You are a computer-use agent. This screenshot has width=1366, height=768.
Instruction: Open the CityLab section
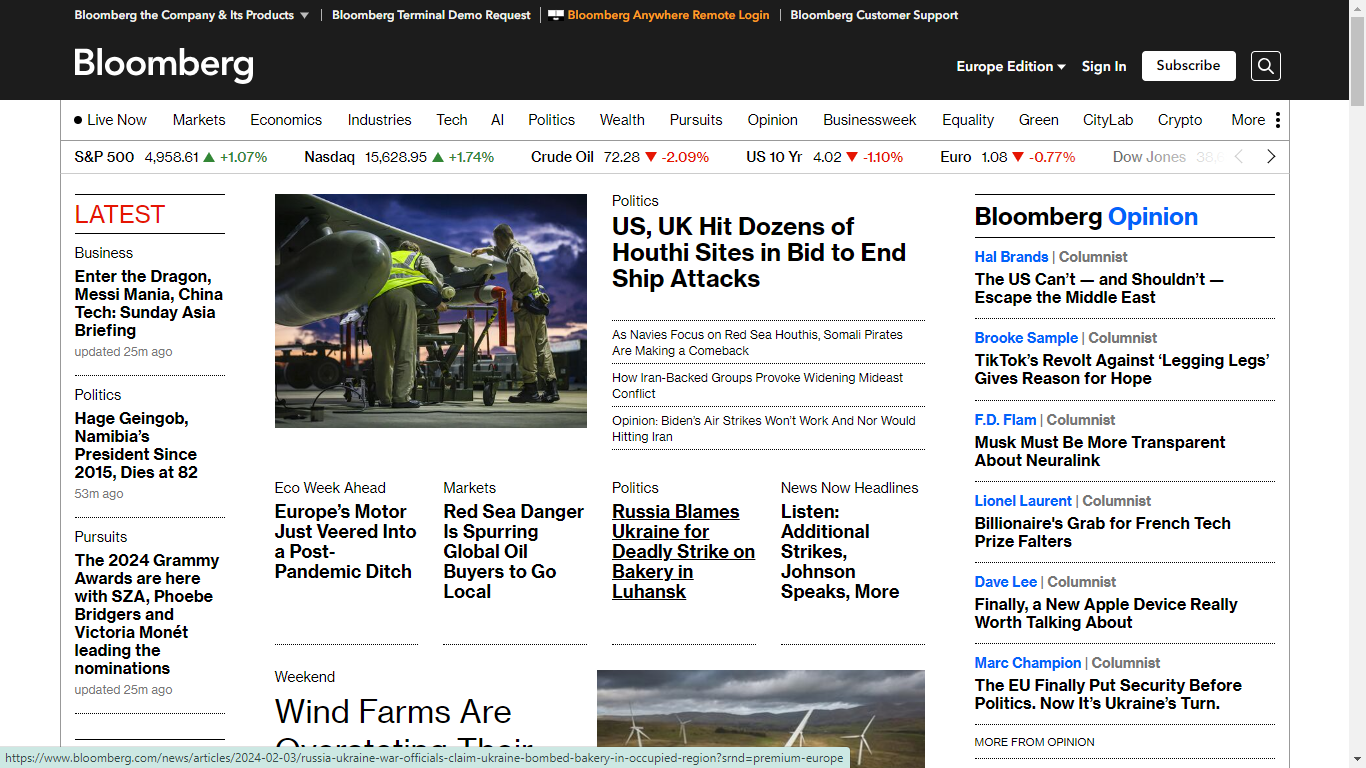point(1108,120)
